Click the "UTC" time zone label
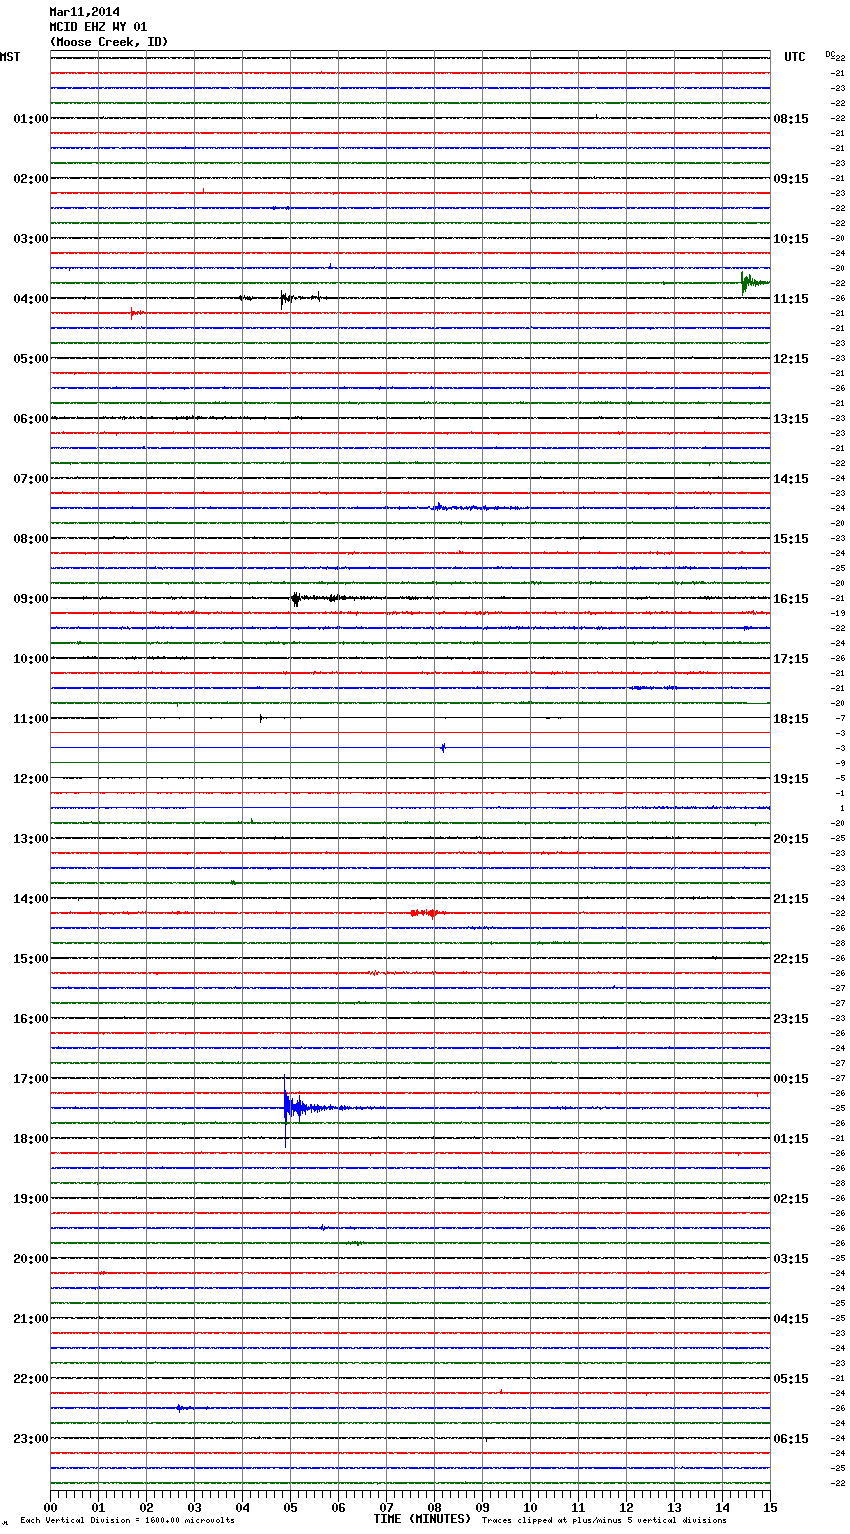Viewport: 850px width, 1534px height. [794, 57]
